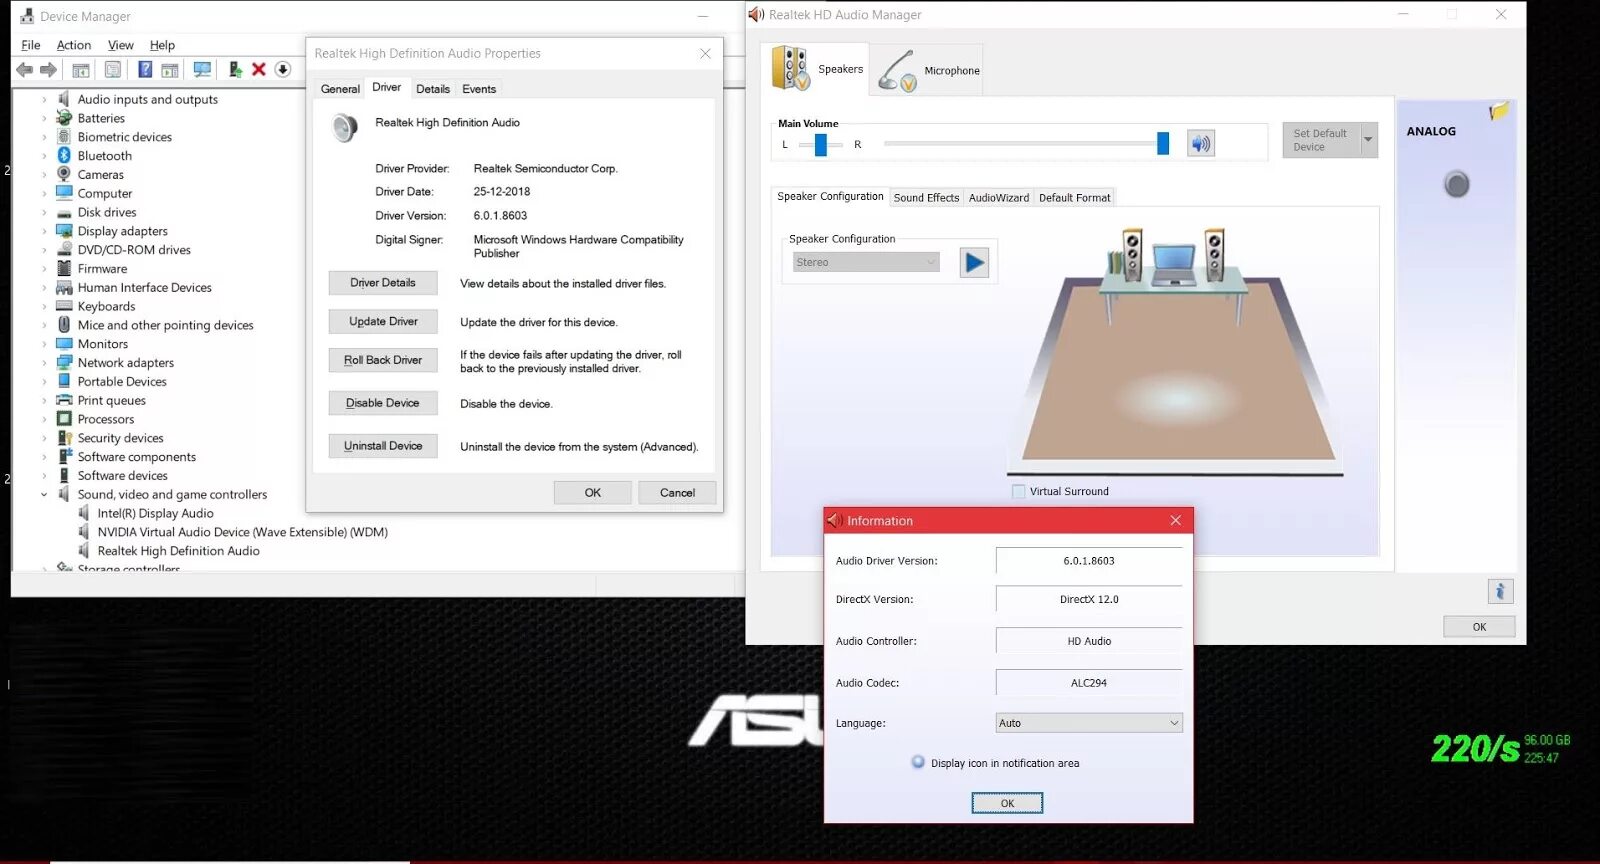Click the Main Volume slider handle

[x=1163, y=144]
